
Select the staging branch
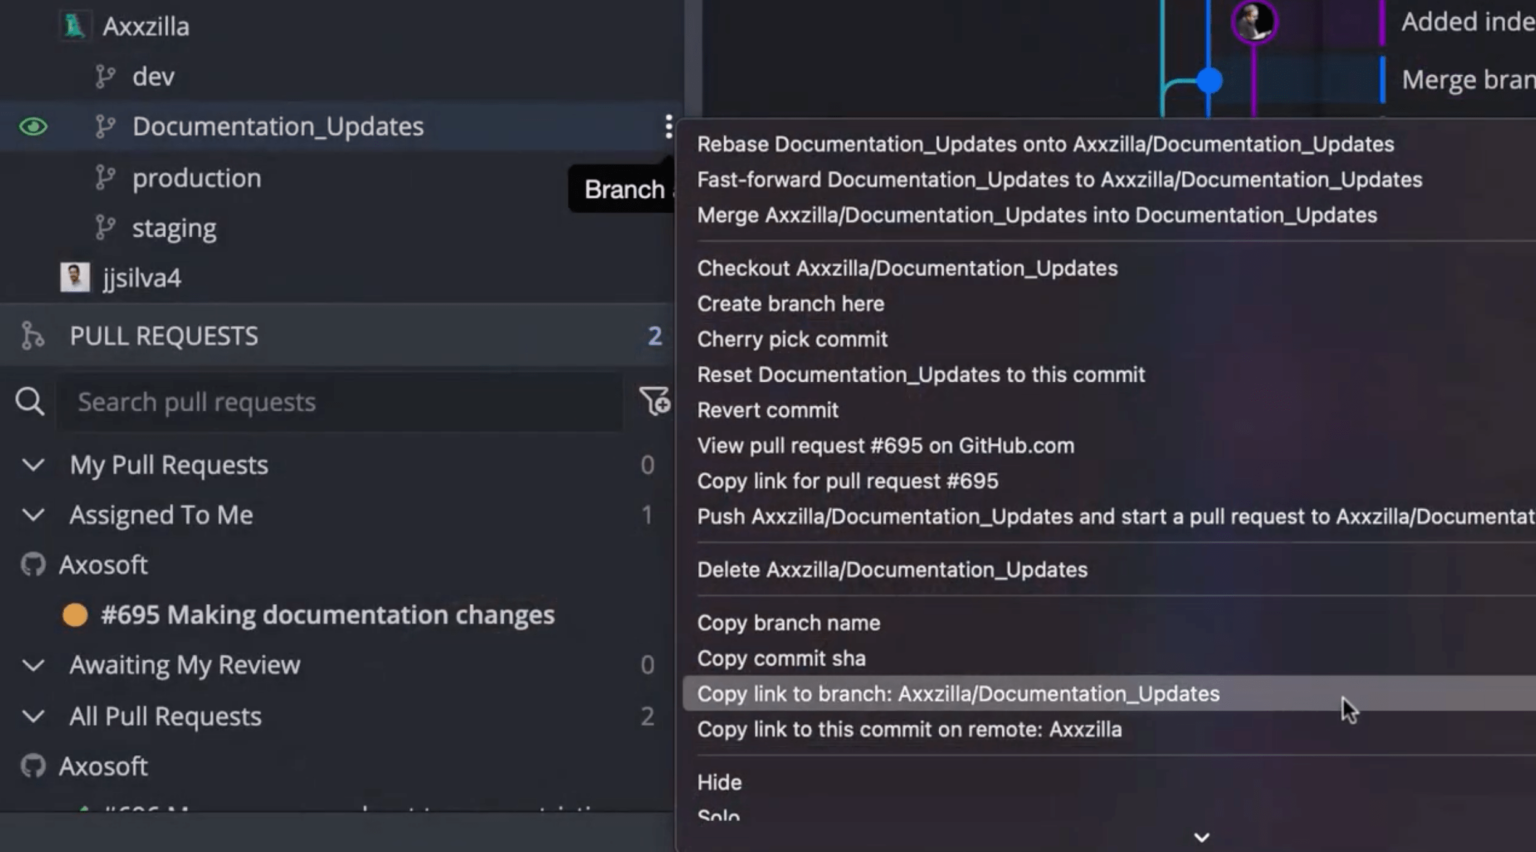pos(174,228)
